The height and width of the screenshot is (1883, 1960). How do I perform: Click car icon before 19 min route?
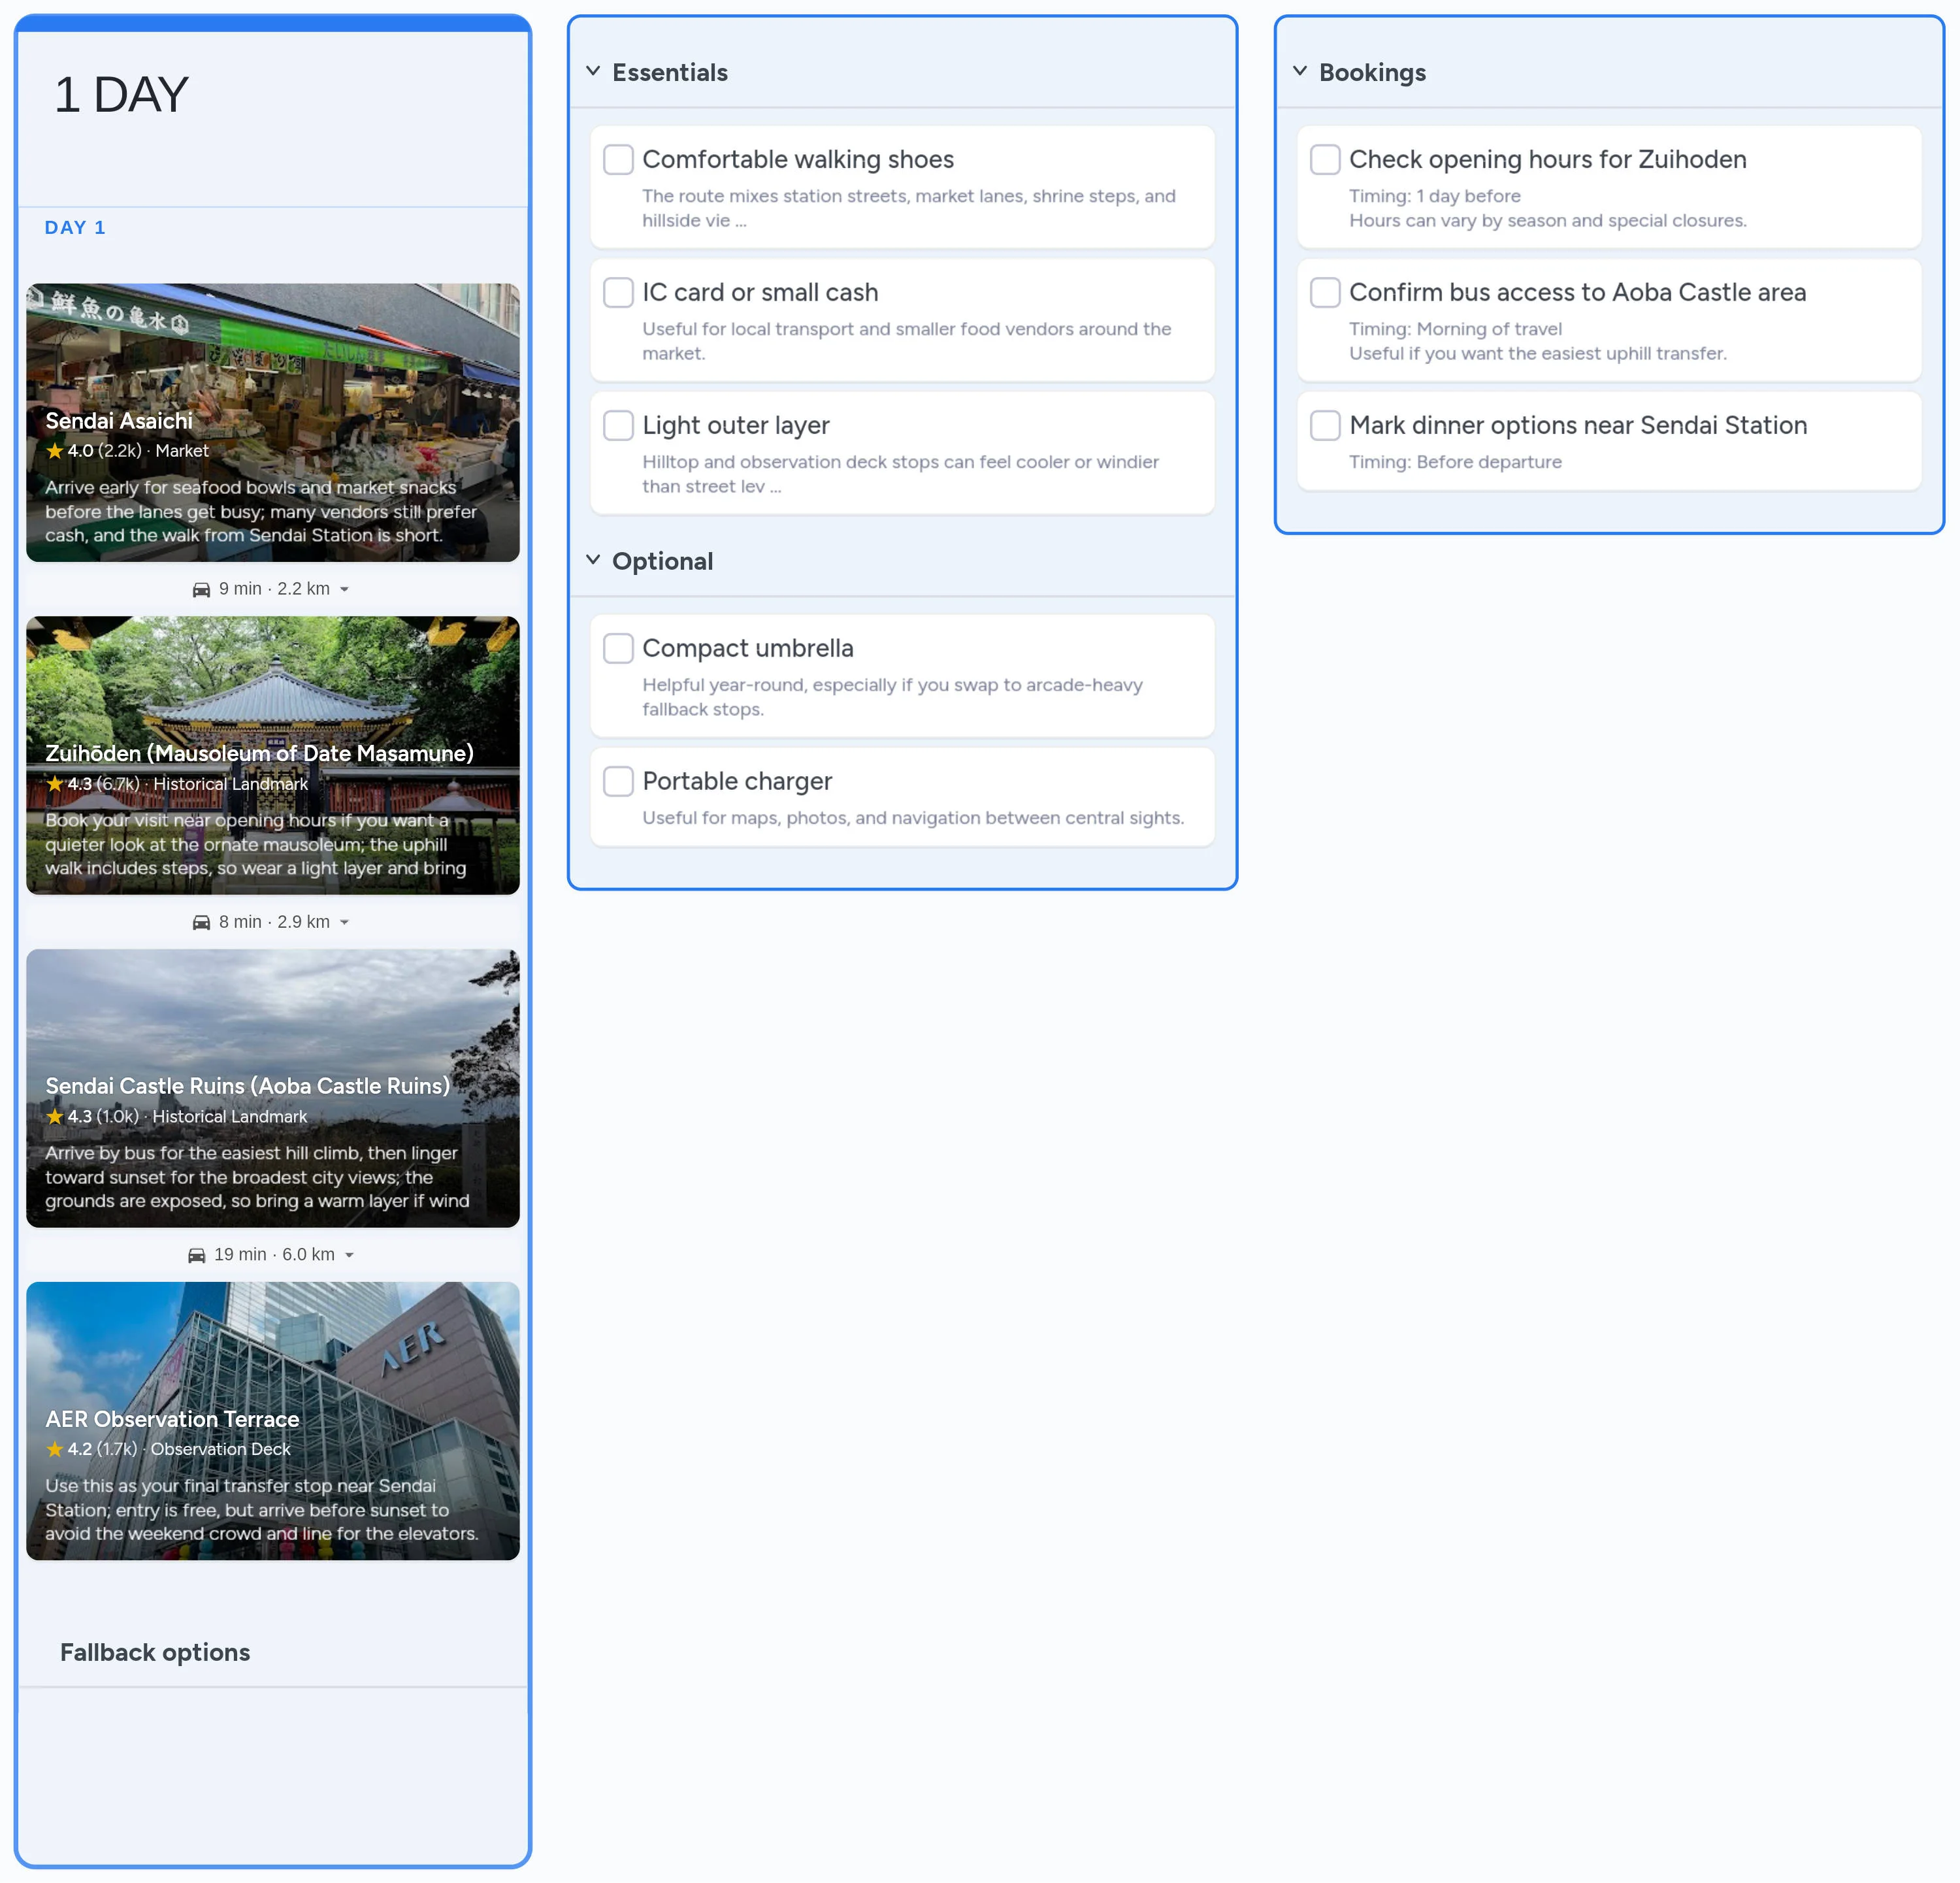click(196, 1255)
